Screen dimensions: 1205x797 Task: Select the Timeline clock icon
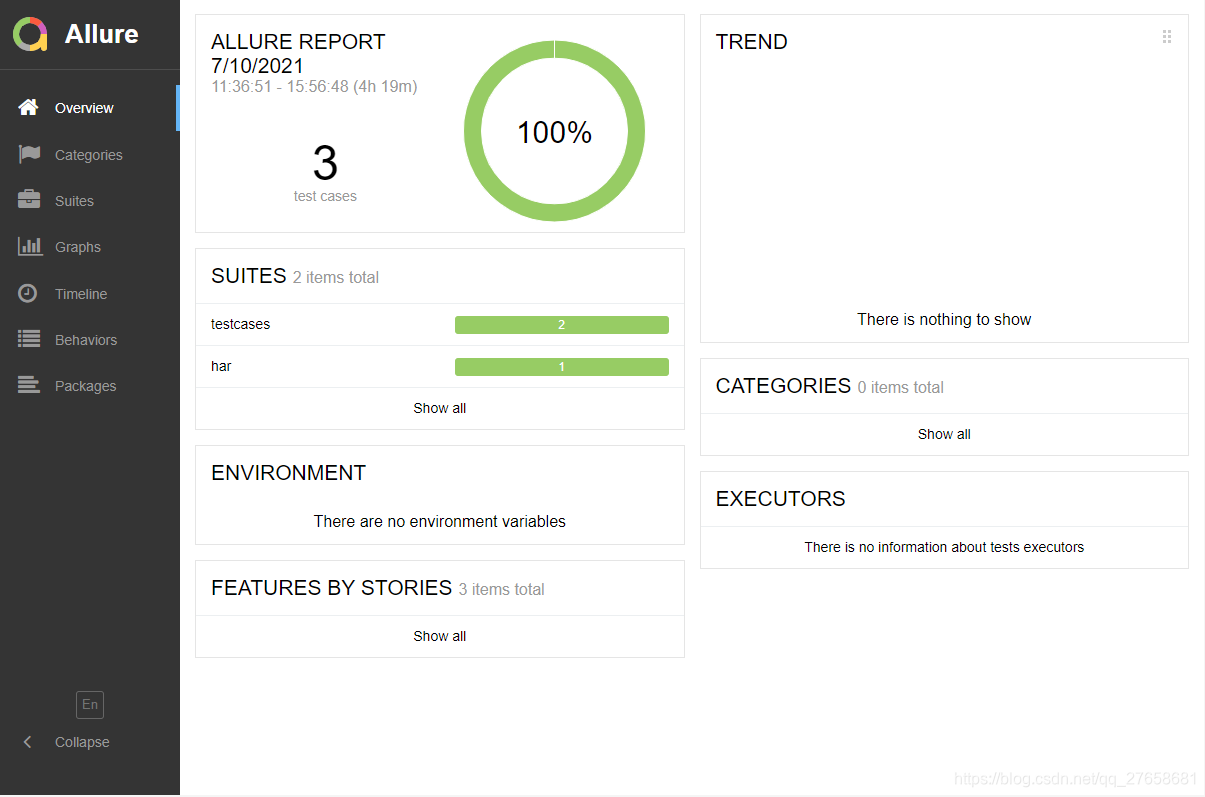click(x=28, y=293)
